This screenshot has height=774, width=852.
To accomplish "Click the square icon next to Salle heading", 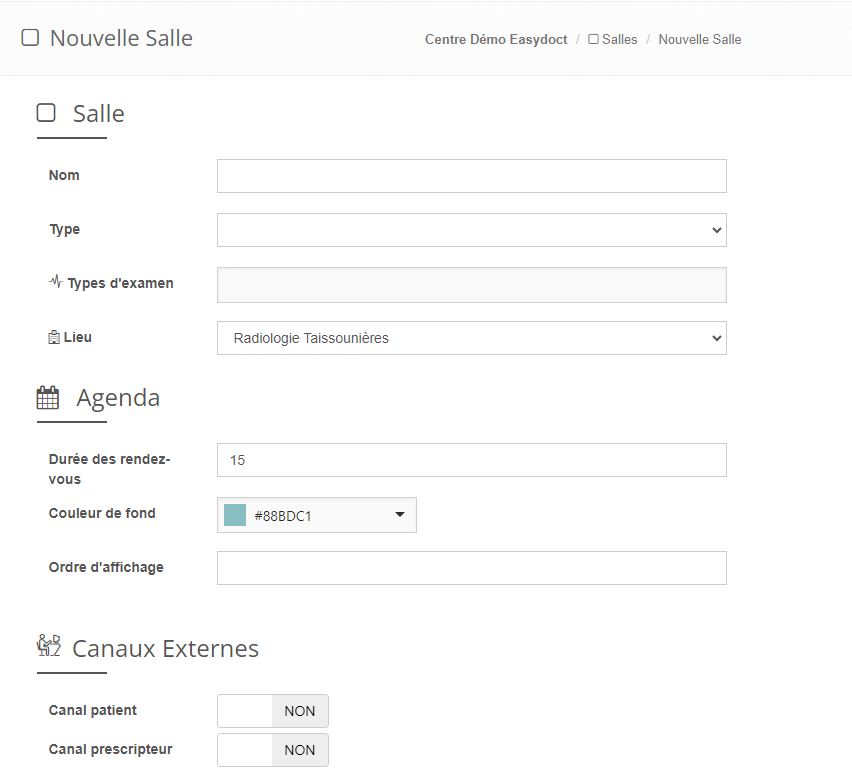I will (46, 113).
